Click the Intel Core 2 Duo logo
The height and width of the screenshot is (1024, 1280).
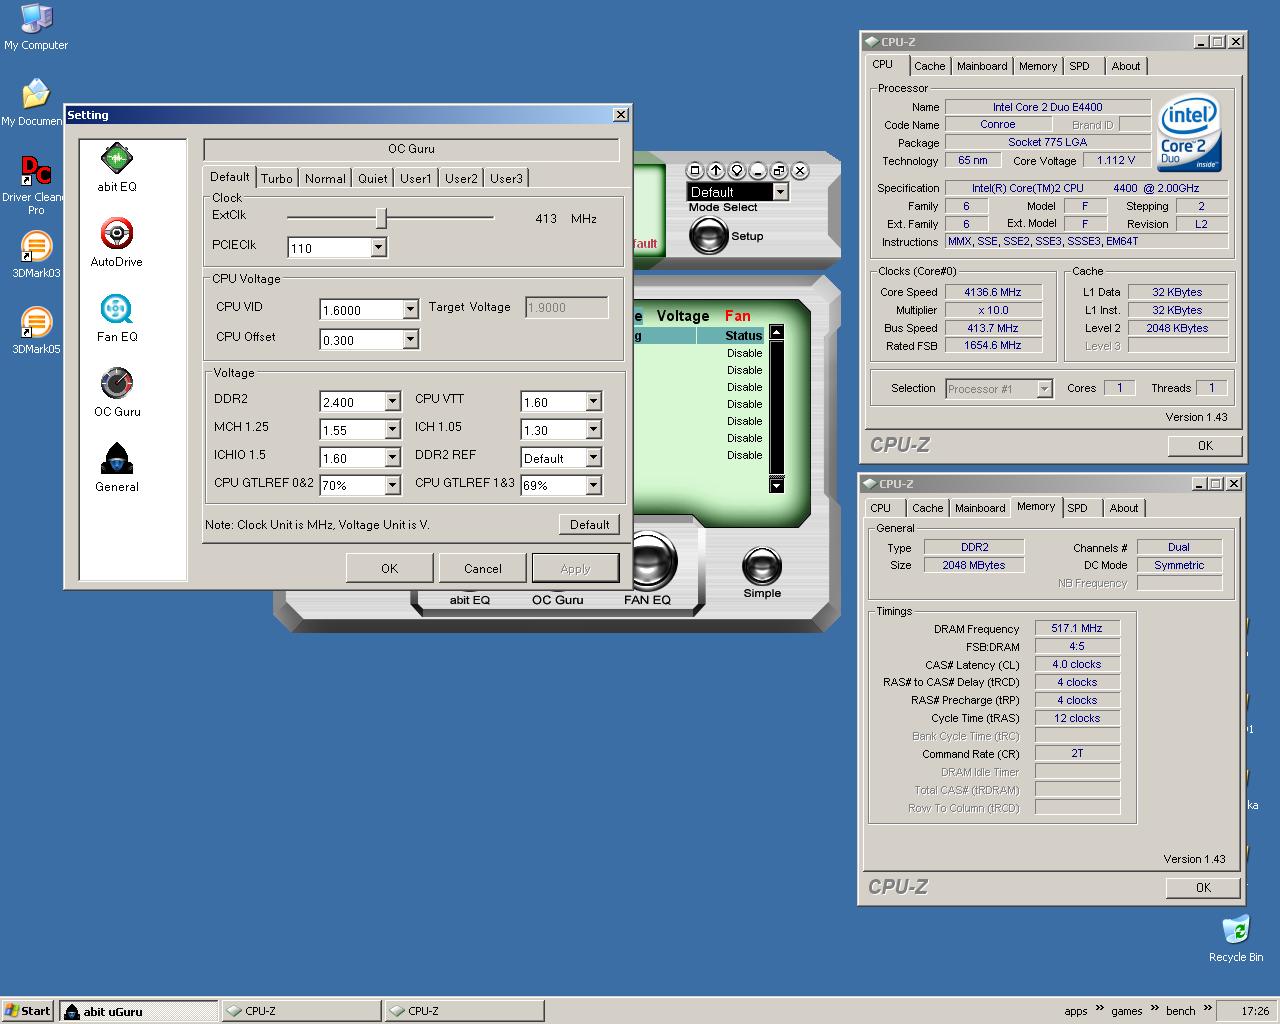(x=1189, y=134)
